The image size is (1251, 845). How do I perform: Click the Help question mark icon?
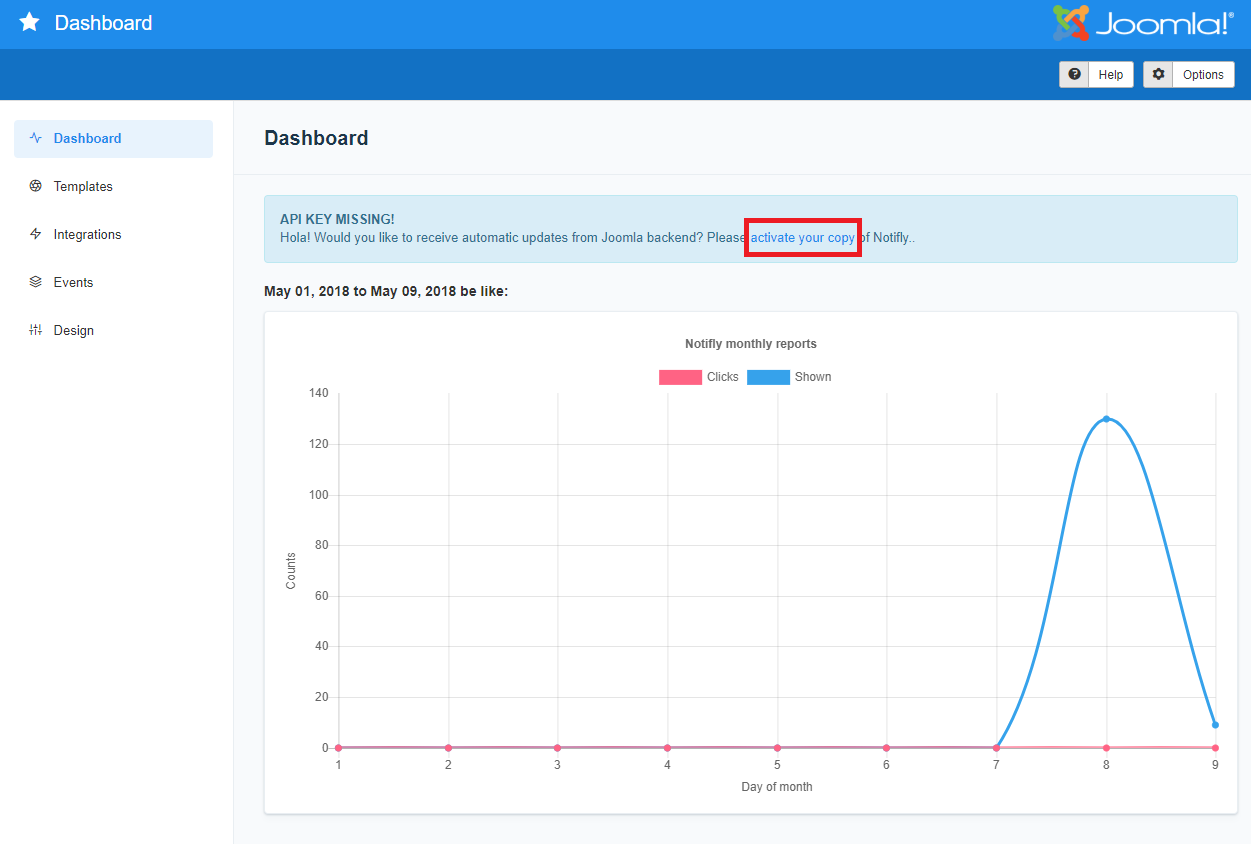(1074, 74)
